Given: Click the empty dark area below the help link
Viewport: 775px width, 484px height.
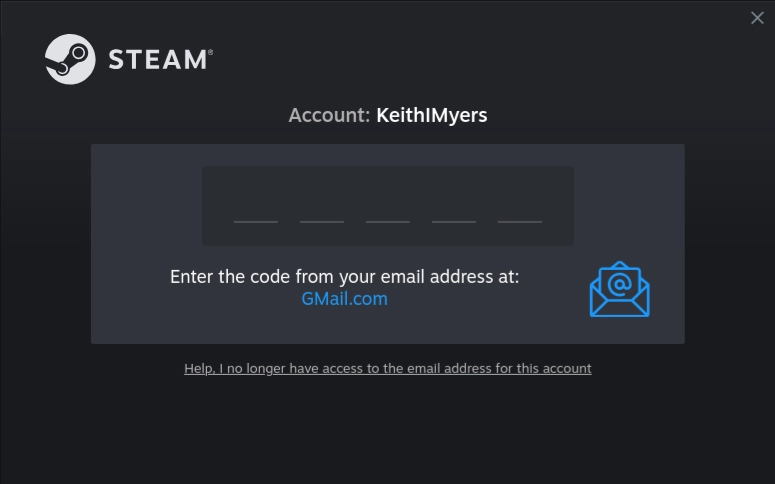Looking at the screenshot, I should tap(388, 430).
